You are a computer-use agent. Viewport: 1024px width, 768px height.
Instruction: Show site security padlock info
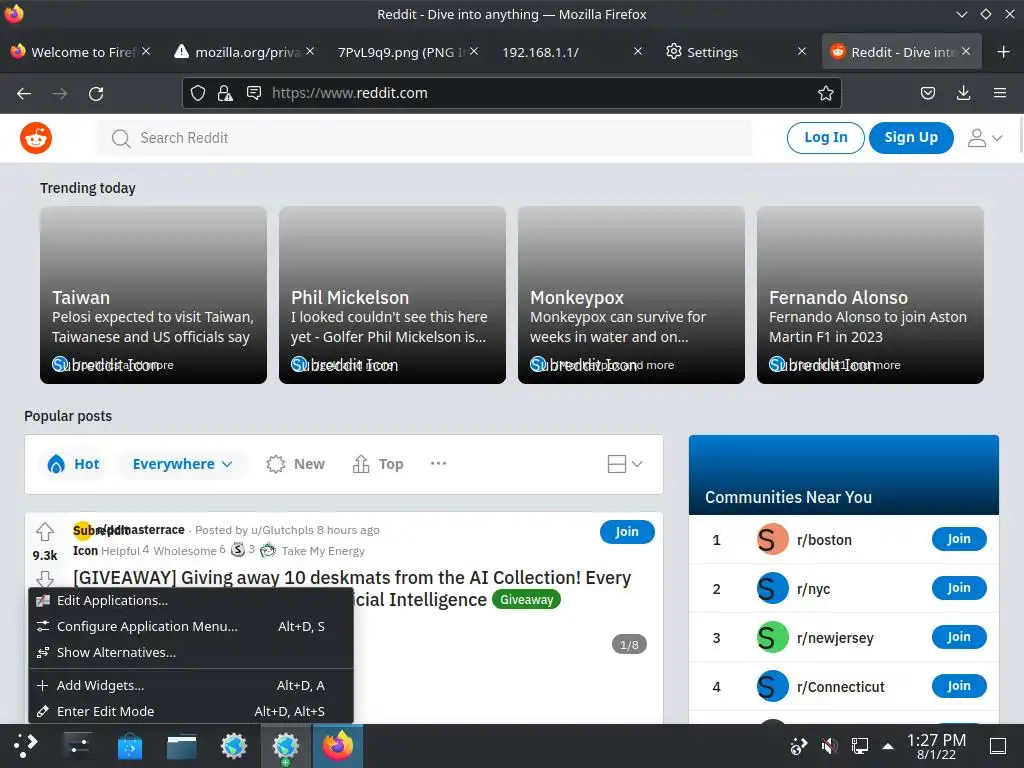[x=225, y=93]
